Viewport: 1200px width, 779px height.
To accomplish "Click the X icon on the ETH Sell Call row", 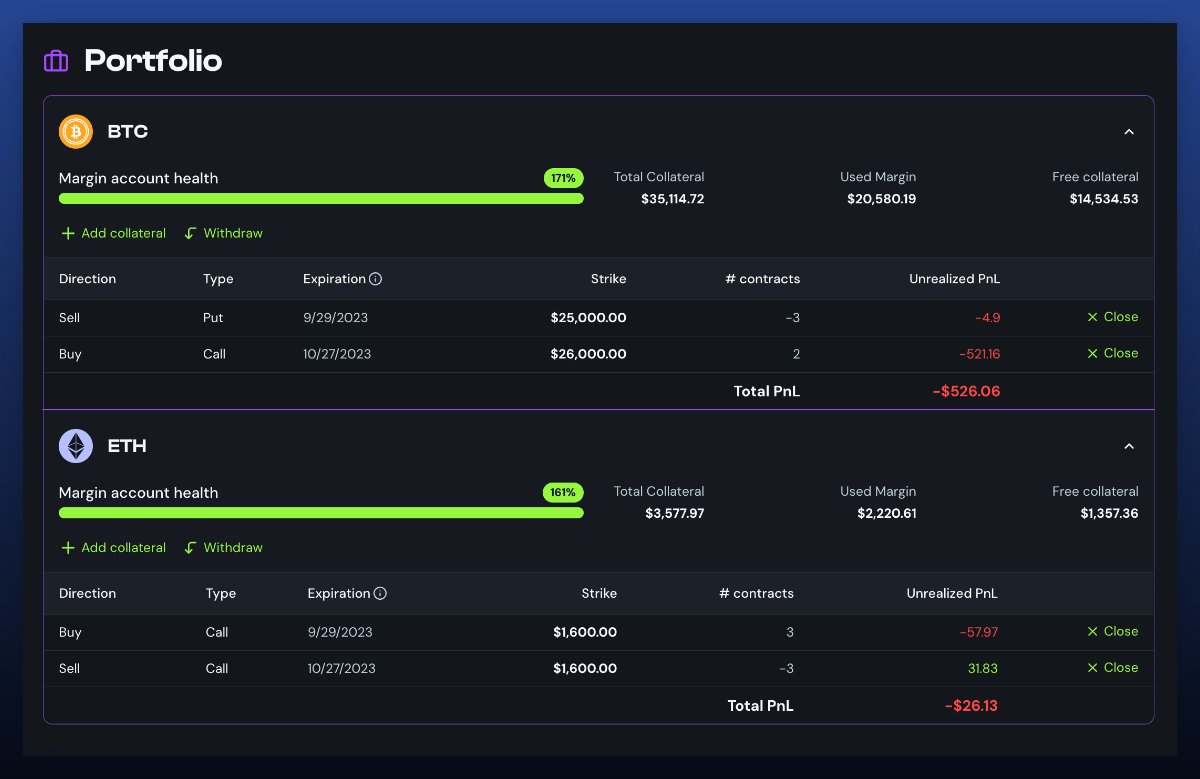I will tap(1092, 668).
